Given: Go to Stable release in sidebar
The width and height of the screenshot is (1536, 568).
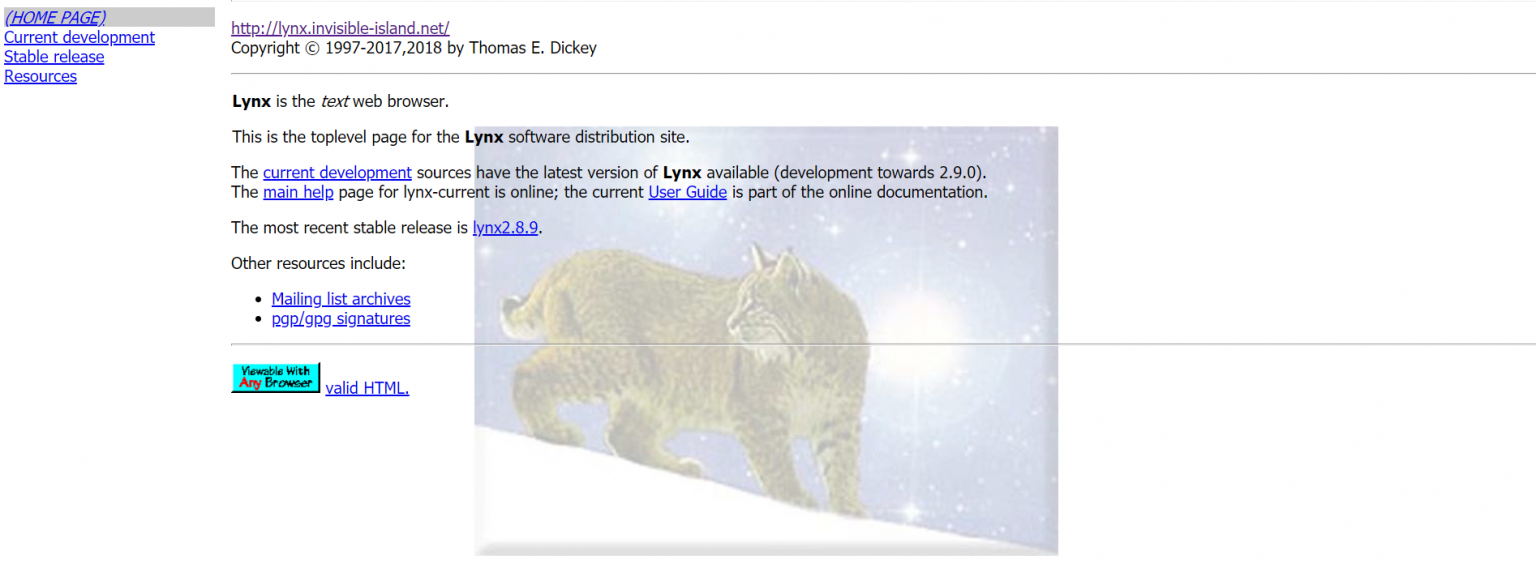Looking at the screenshot, I should 54,57.
